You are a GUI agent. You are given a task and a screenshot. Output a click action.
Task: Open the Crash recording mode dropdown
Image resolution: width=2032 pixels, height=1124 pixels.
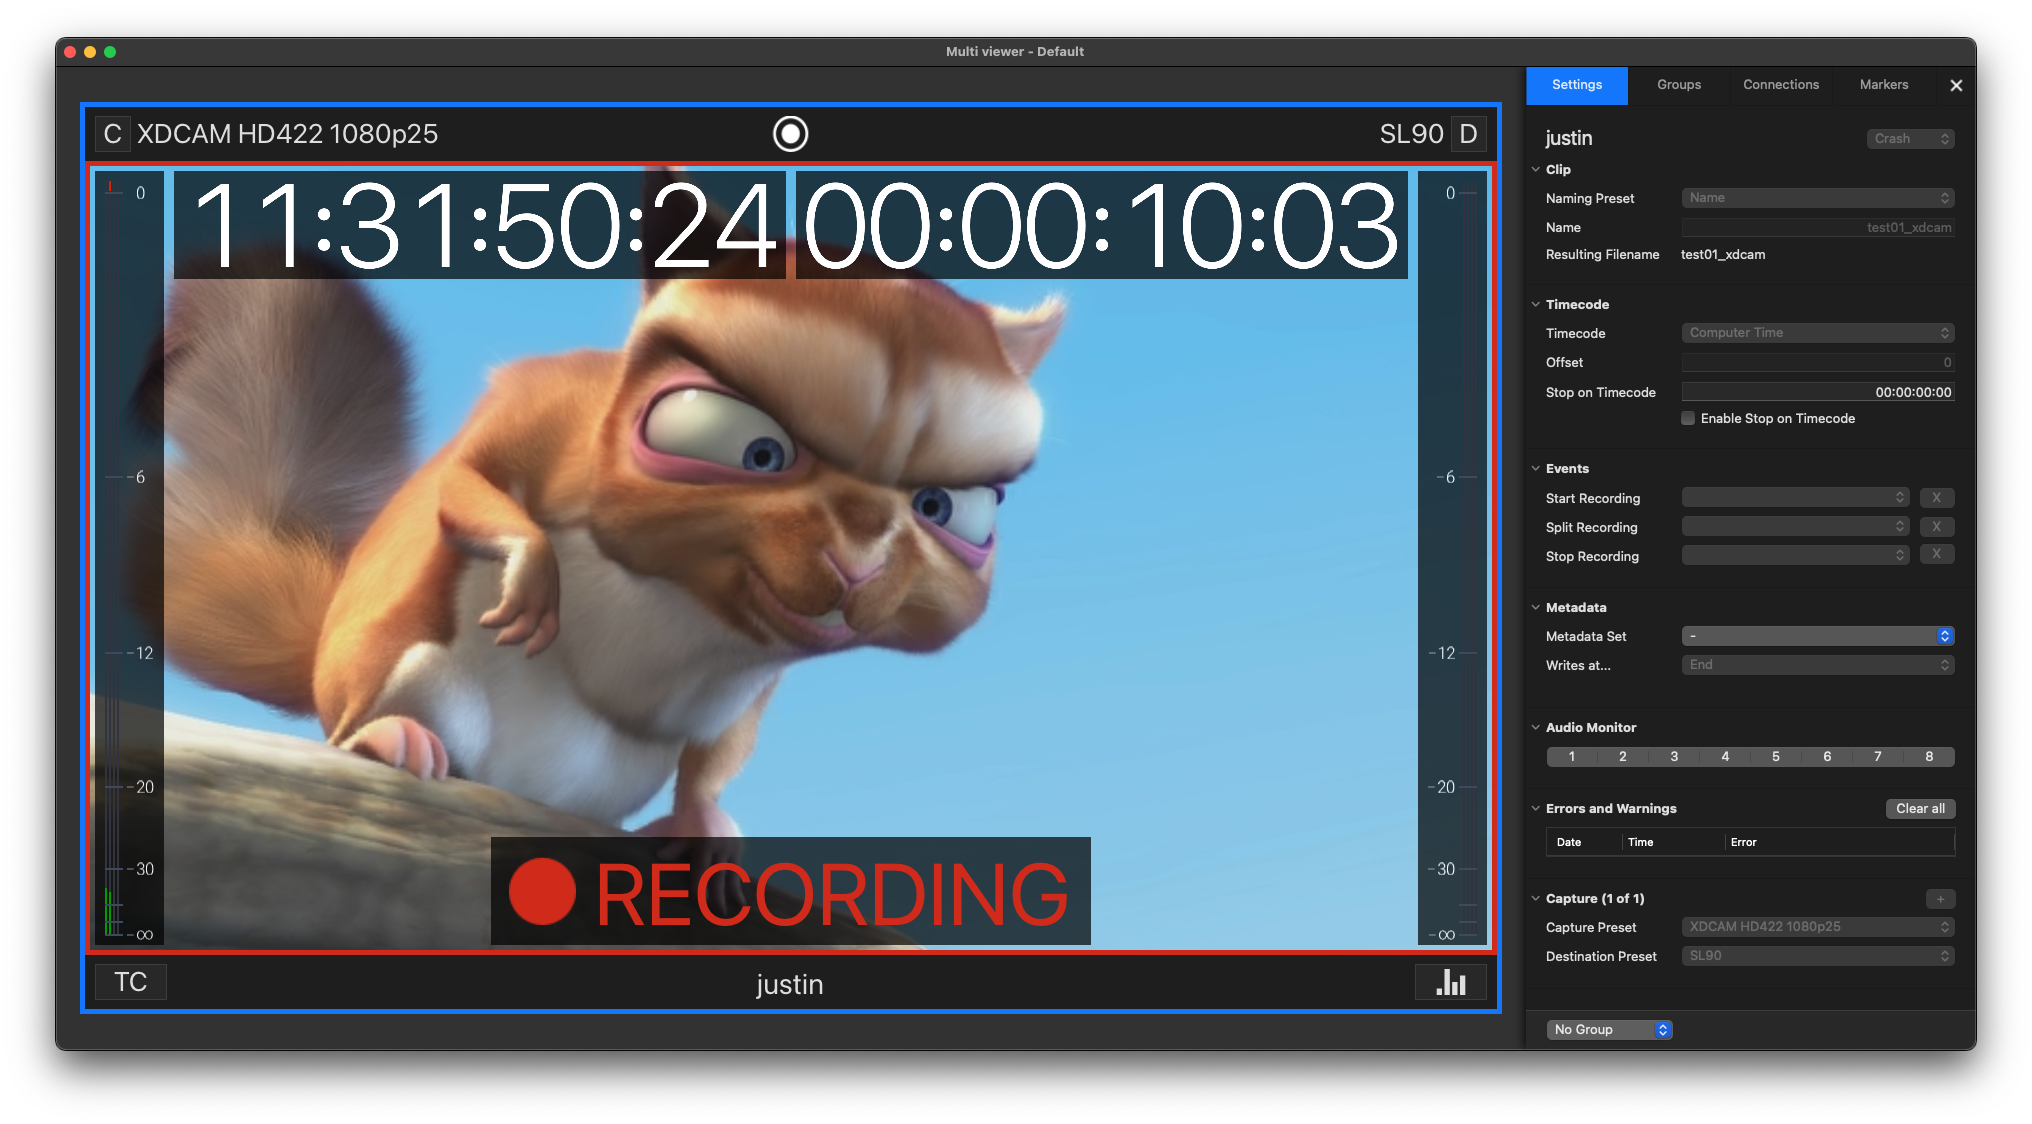pyautogui.click(x=1911, y=139)
